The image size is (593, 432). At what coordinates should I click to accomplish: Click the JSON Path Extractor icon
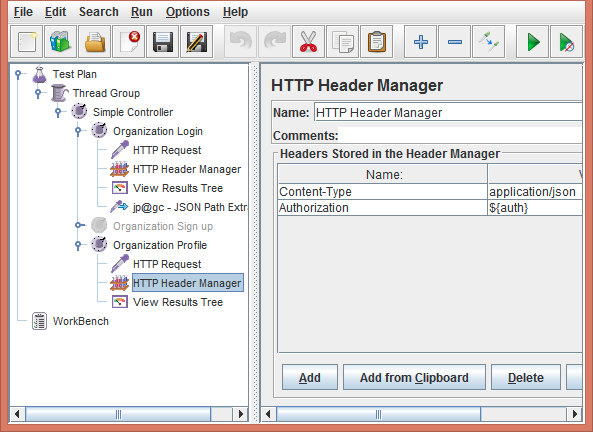tap(120, 207)
